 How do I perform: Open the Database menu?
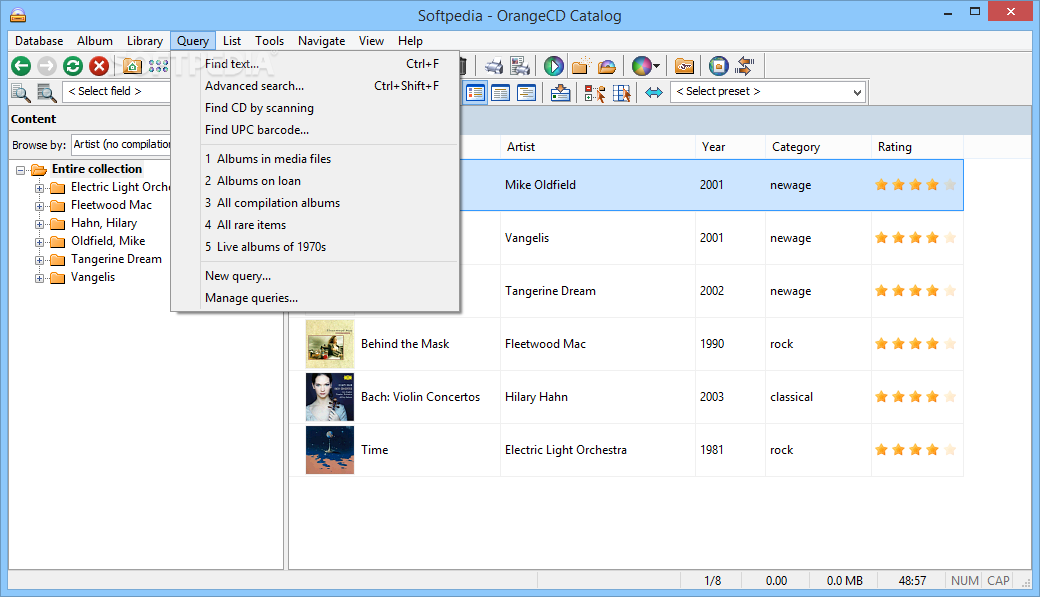click(39, 41)
